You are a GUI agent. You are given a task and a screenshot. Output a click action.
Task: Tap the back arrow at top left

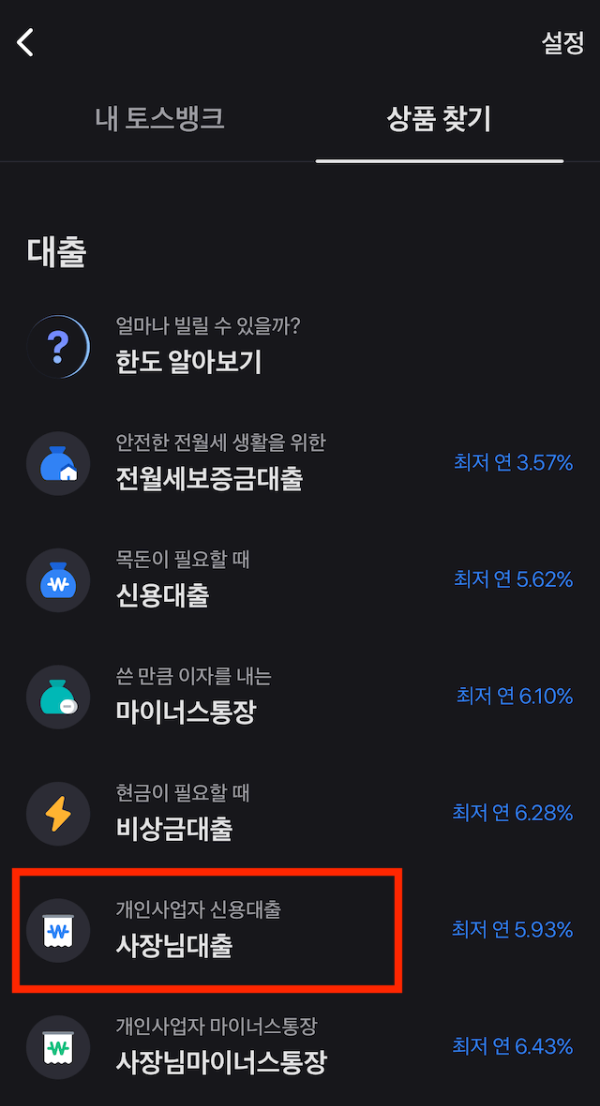(25, 42)
